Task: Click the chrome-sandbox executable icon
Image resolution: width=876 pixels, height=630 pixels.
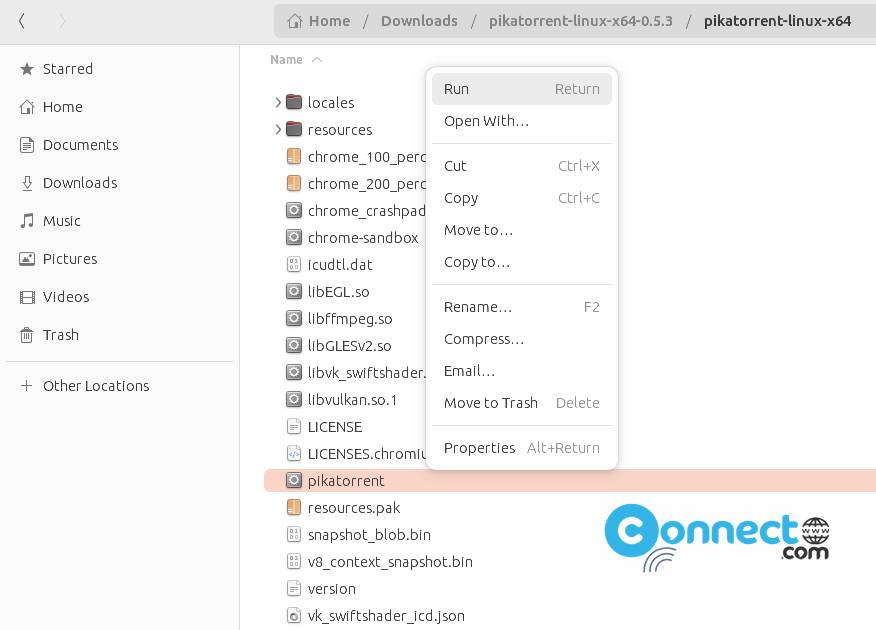Action: point(294,237)
